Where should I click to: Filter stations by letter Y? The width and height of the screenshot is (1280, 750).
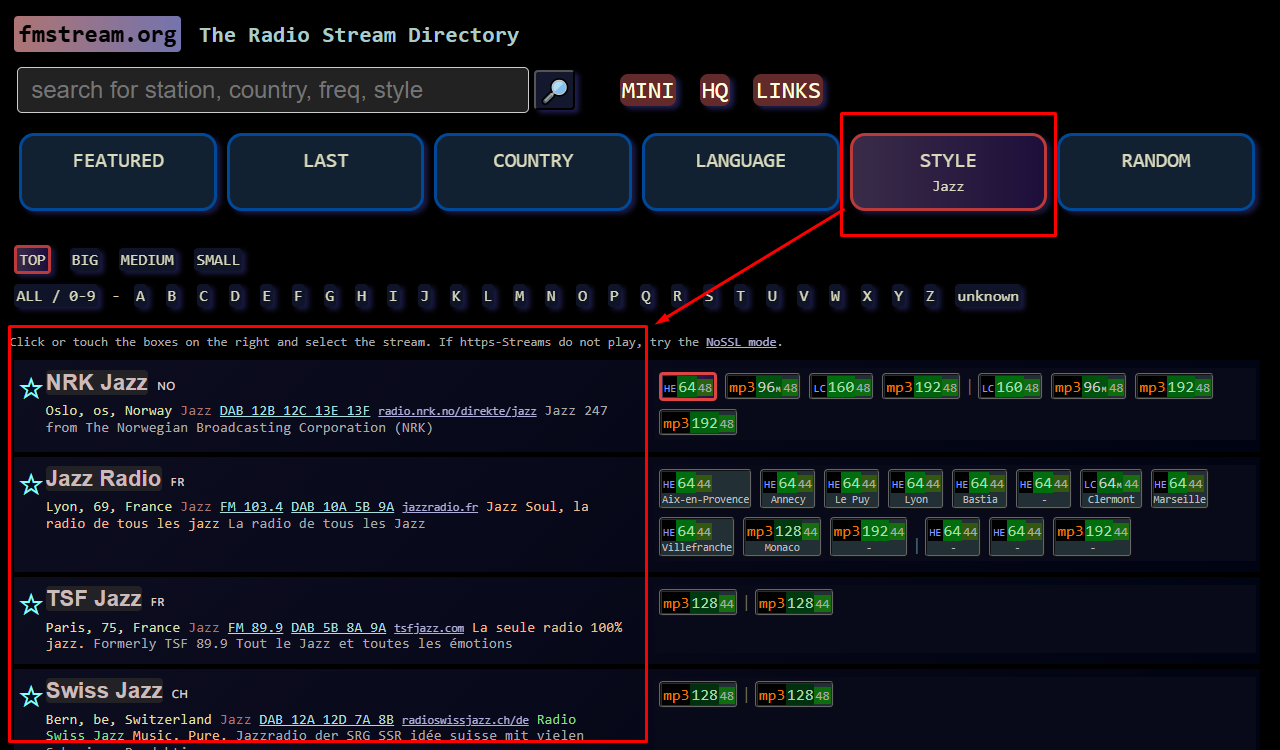898,296
